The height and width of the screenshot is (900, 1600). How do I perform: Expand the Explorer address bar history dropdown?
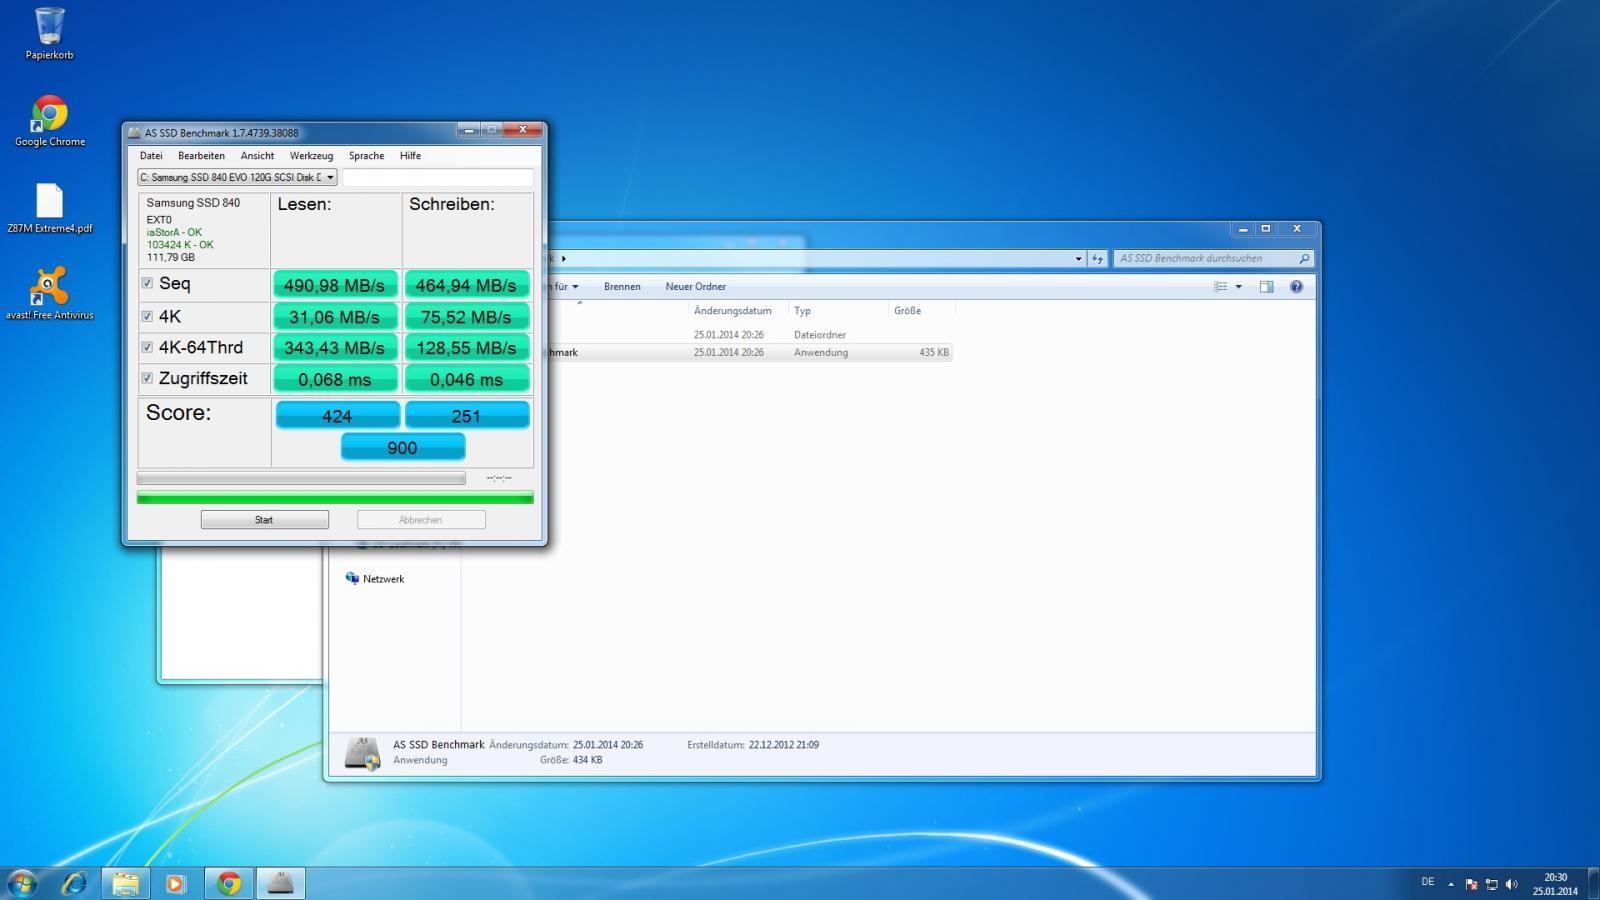coord(1078,258)
